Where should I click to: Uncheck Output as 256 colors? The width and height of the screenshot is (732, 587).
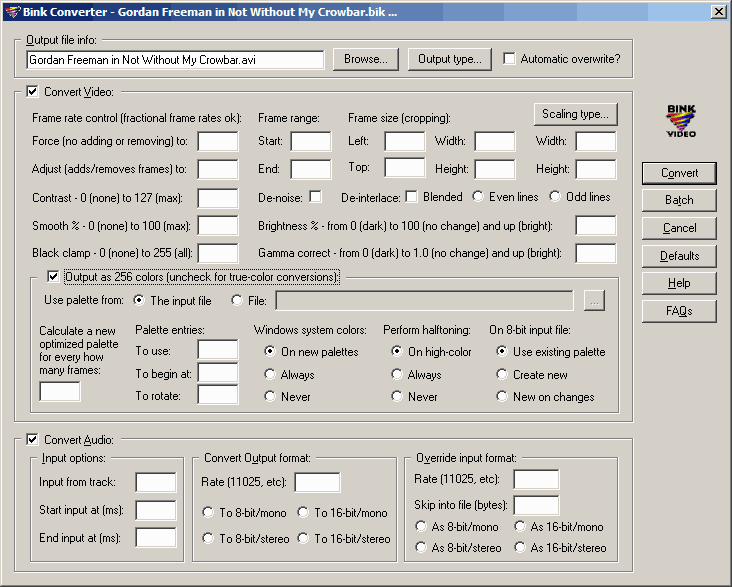pyautogui.click(x=53, y=277)
